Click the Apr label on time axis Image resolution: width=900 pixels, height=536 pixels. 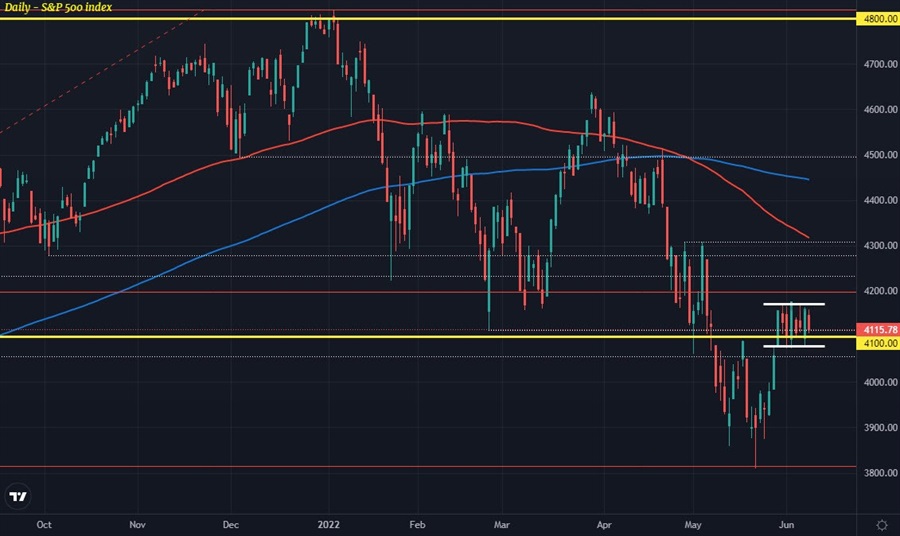click(x=604, y=525)
